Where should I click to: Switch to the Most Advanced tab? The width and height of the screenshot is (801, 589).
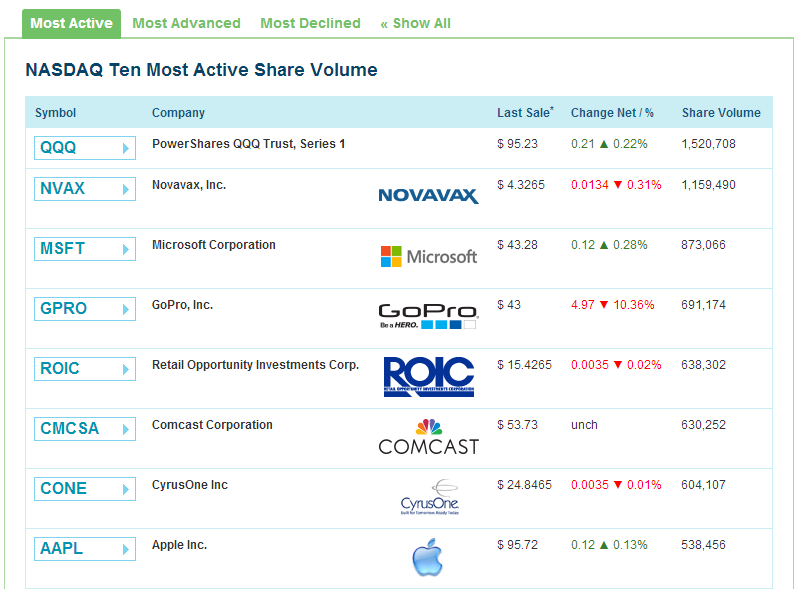(186, 23)
